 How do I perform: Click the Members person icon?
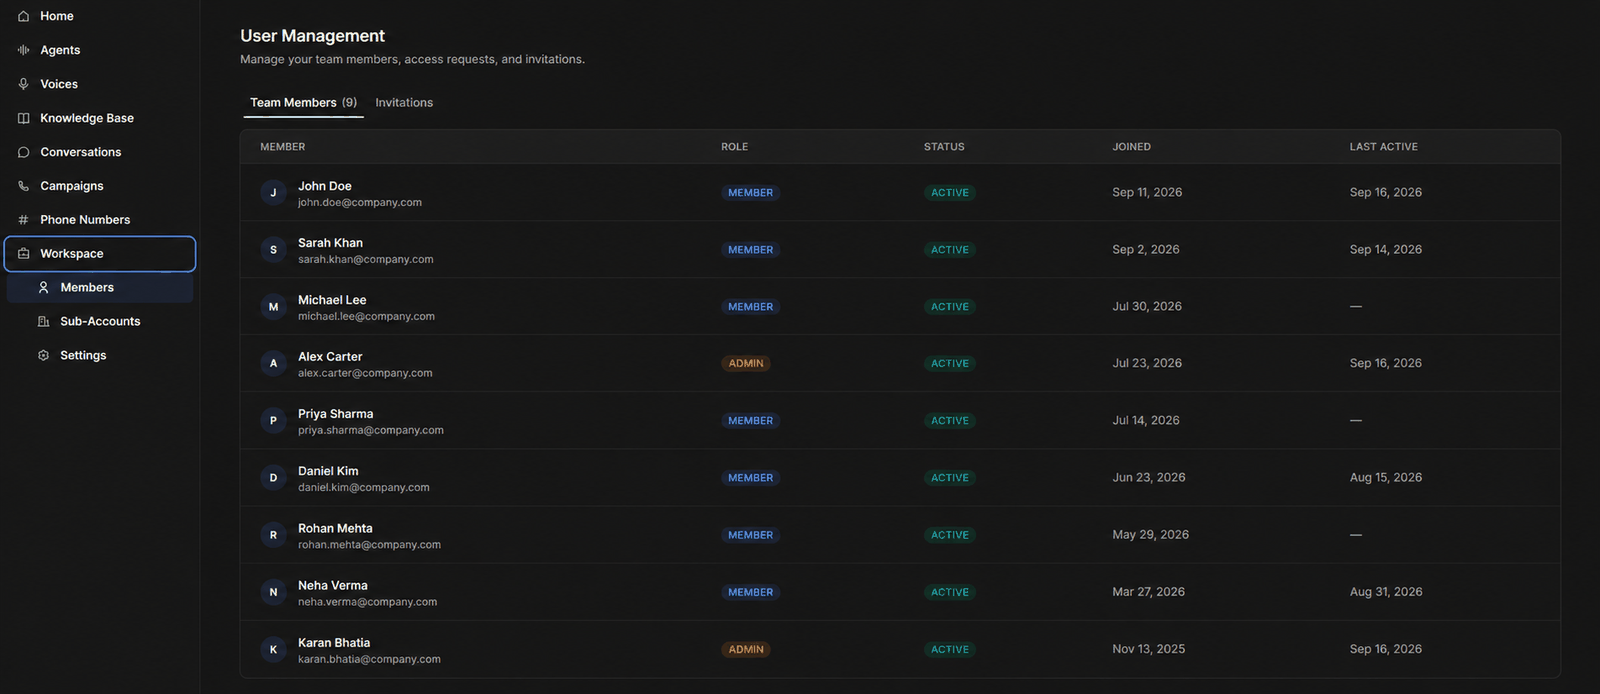pos(43,288)
